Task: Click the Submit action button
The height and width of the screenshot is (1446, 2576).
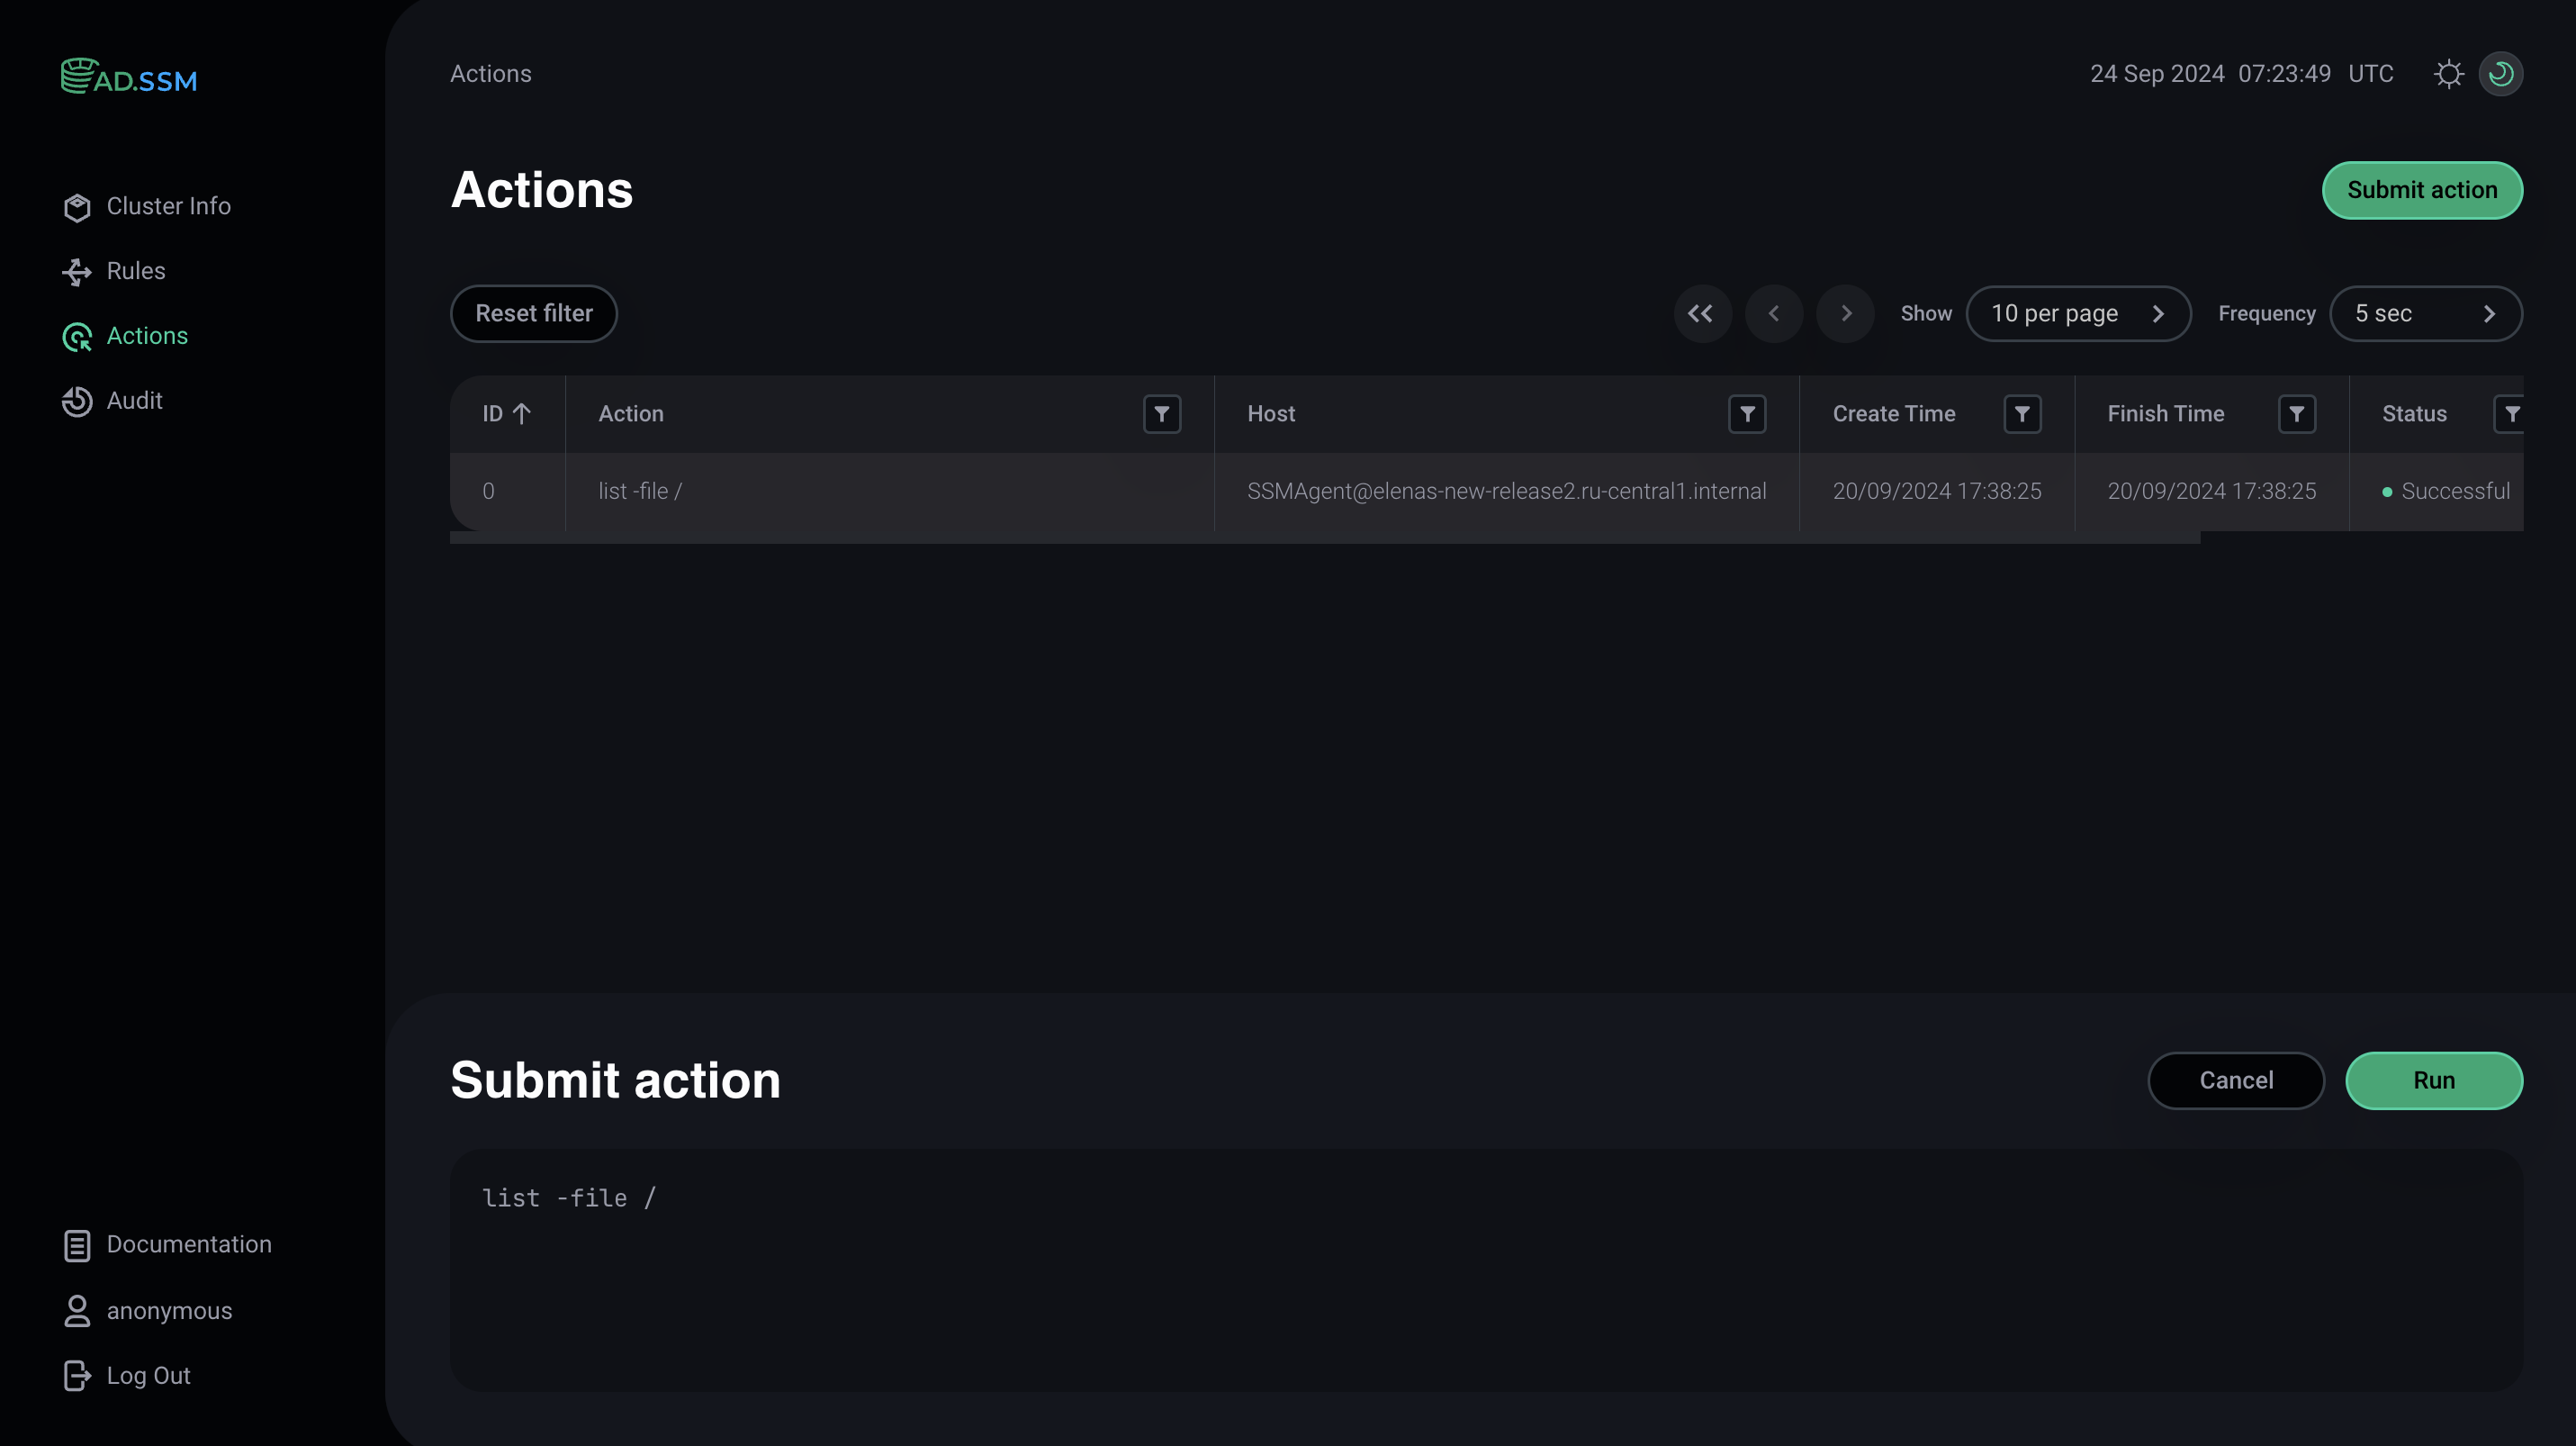Action: pyautogui.click(x=2422, y=190)
